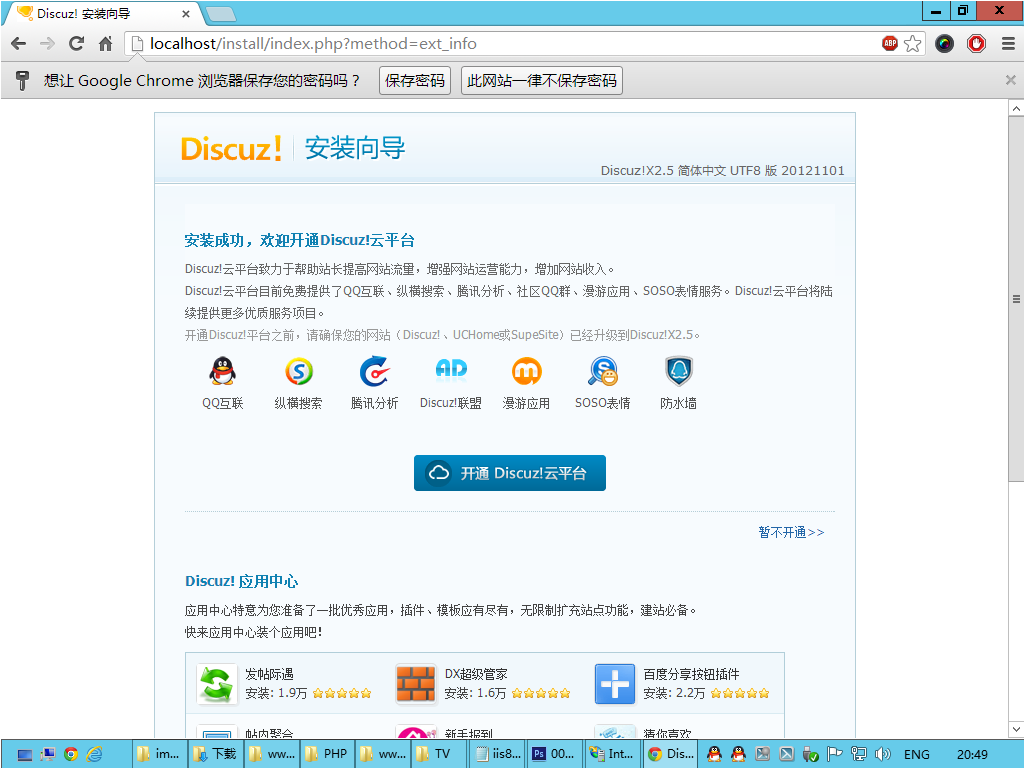Dismiss the save password infobar
The image size is (1024, 768).
point(1010,80)
